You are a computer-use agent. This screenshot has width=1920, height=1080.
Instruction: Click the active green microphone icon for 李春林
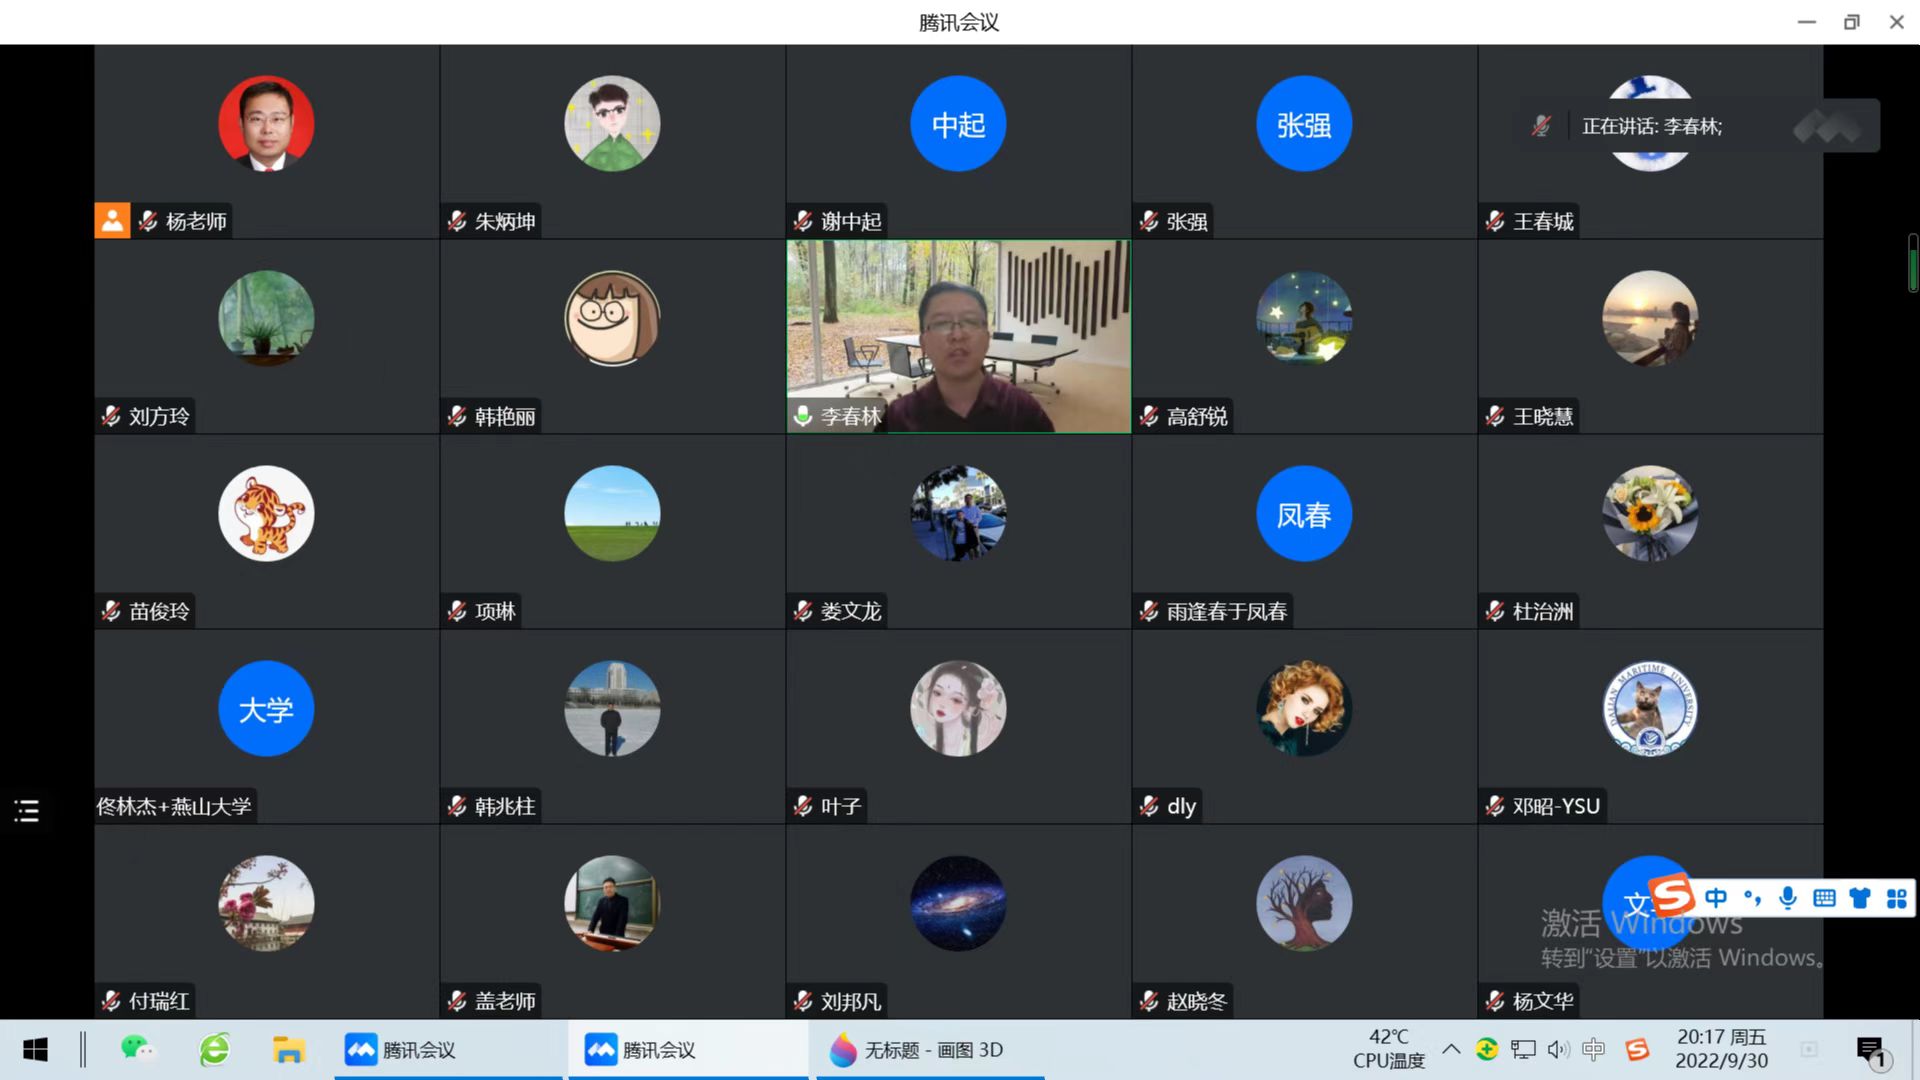pyautogui.click(x=803, y=416)
